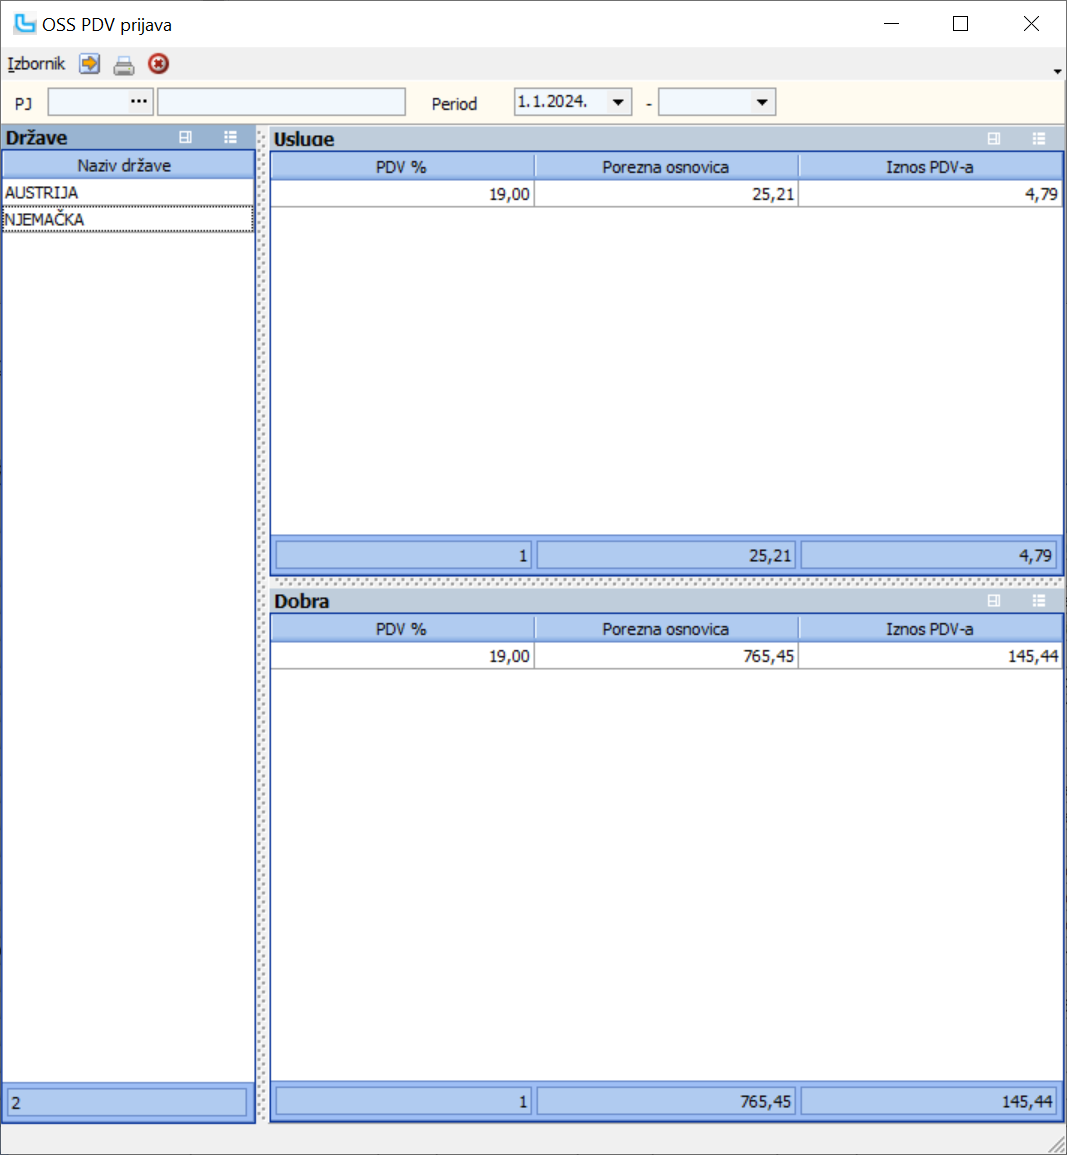Open the list view icon in Usluge header
The height and width of the screenshot is (1155, 1067).
coord(1038,139)
